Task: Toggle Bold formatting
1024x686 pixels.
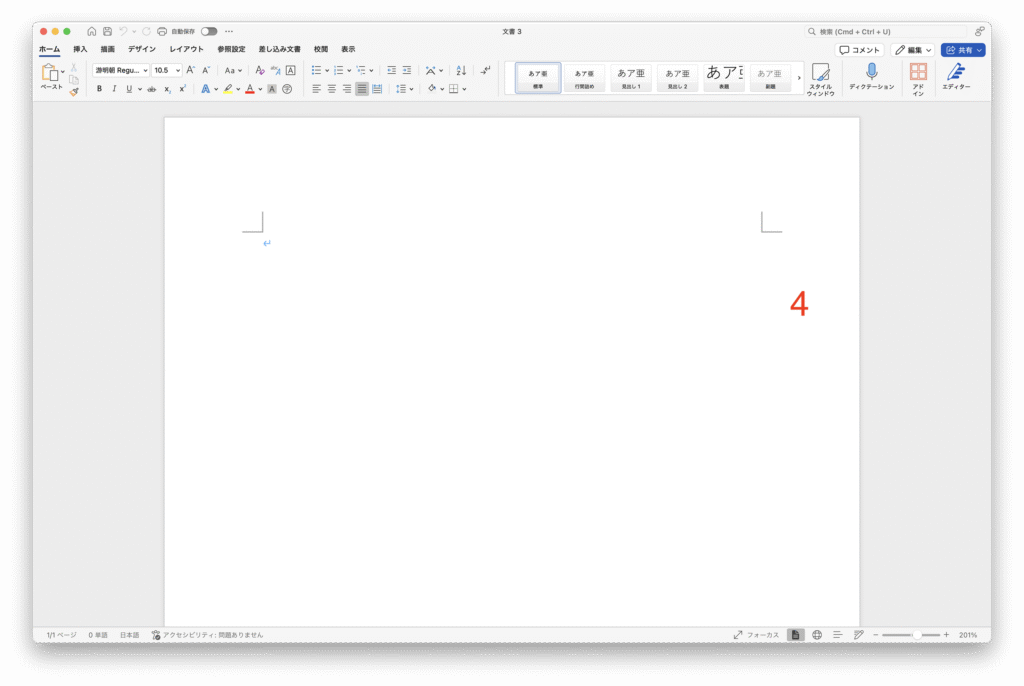Action: (99, 89)
